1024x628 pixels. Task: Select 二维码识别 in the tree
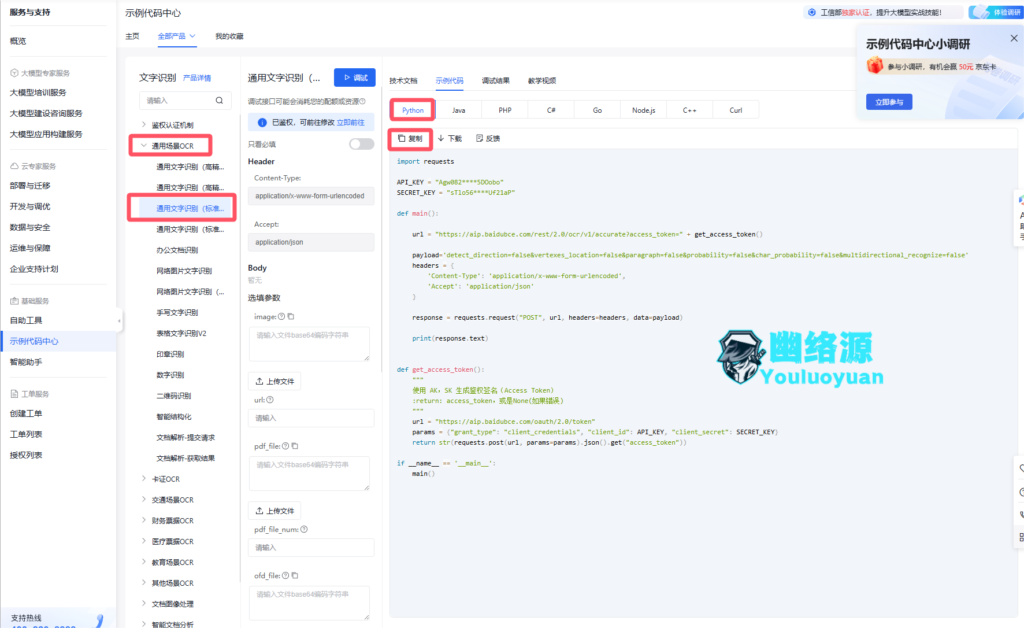coord(174,396)
